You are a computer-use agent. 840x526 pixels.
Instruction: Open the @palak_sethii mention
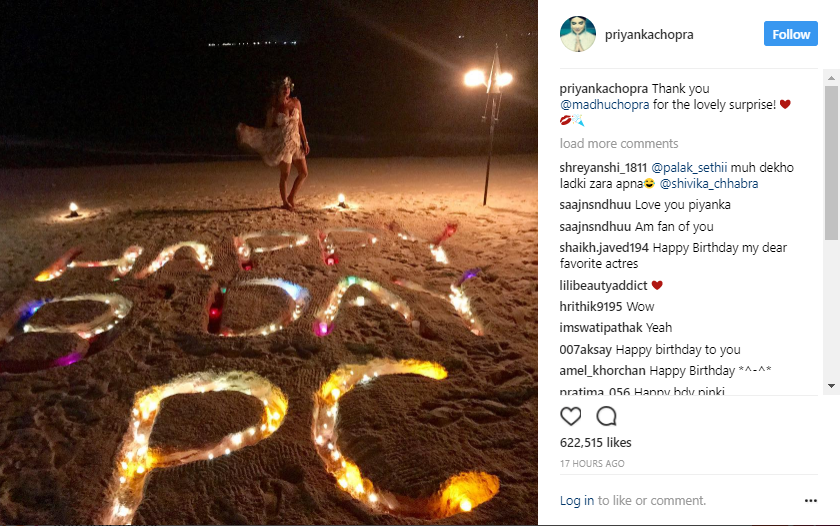(x=689, y=168)
